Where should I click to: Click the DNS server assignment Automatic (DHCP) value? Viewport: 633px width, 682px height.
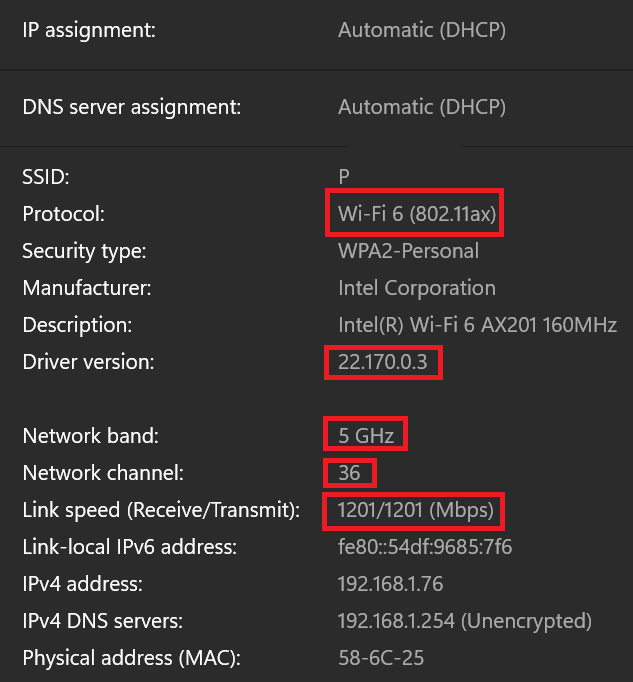tap(422, 107)
